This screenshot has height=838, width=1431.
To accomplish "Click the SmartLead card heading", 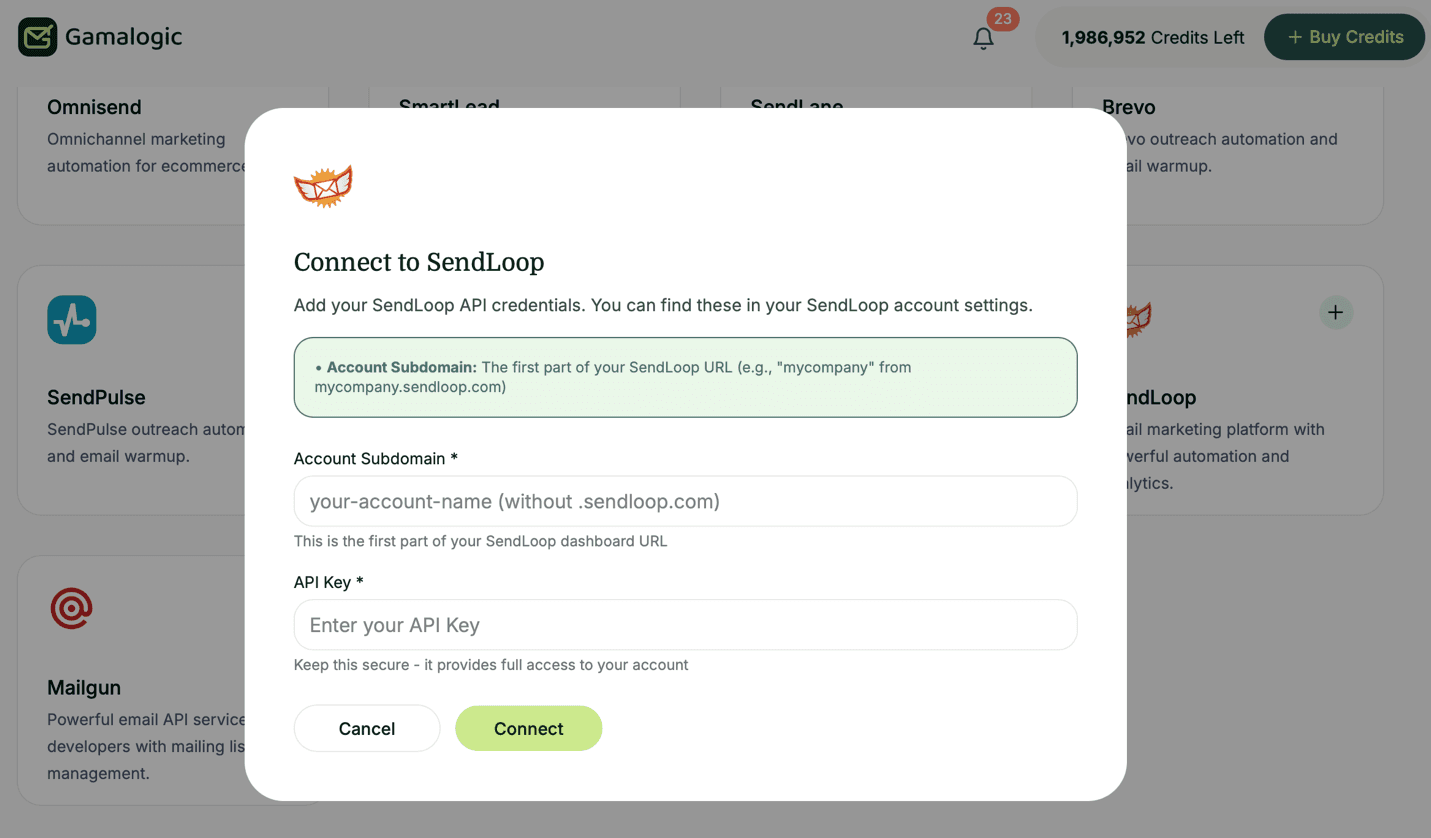I will coord(449,104).
